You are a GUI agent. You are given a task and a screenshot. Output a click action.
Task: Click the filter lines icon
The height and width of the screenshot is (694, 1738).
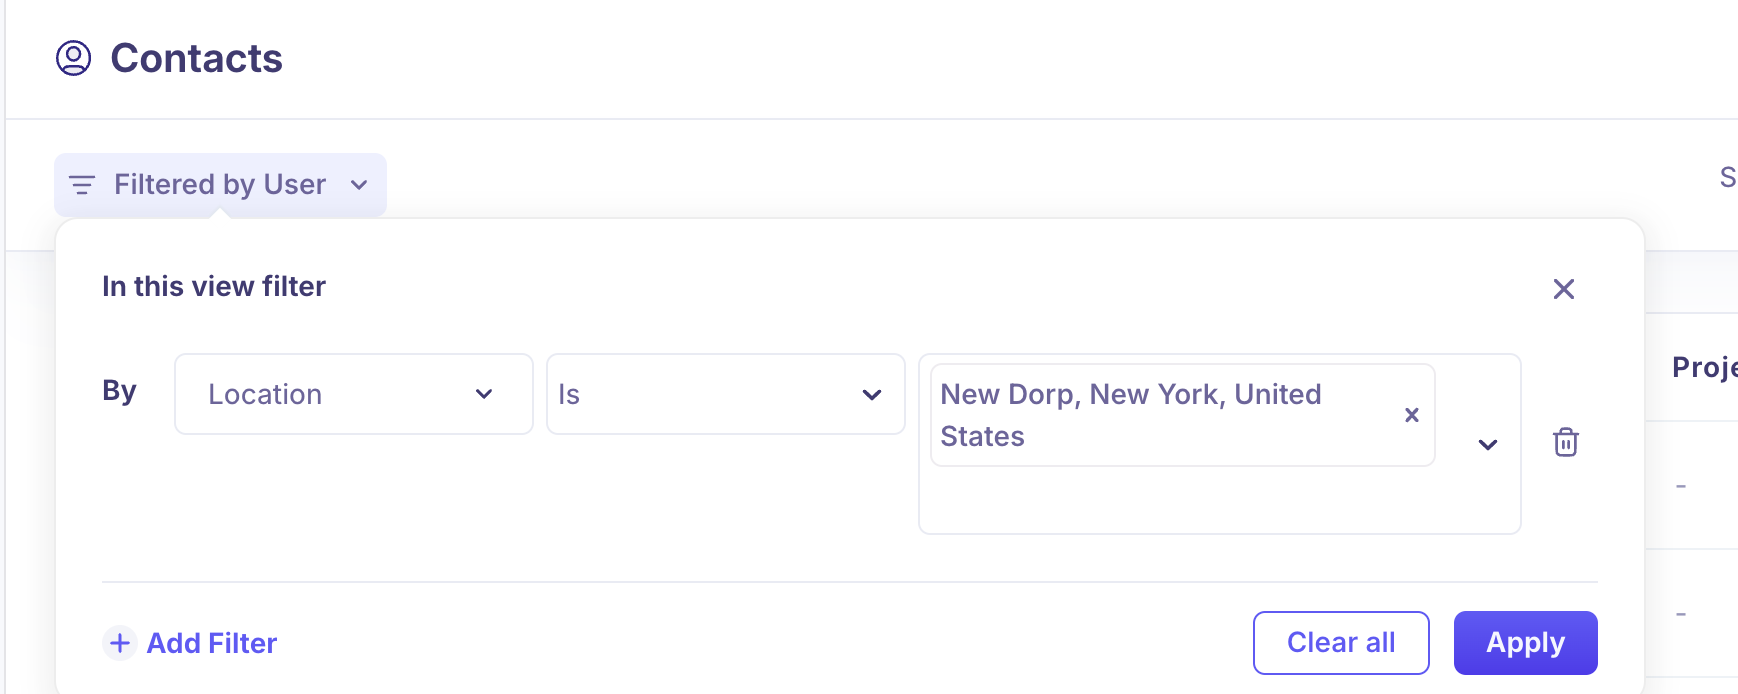coord(82,185)
